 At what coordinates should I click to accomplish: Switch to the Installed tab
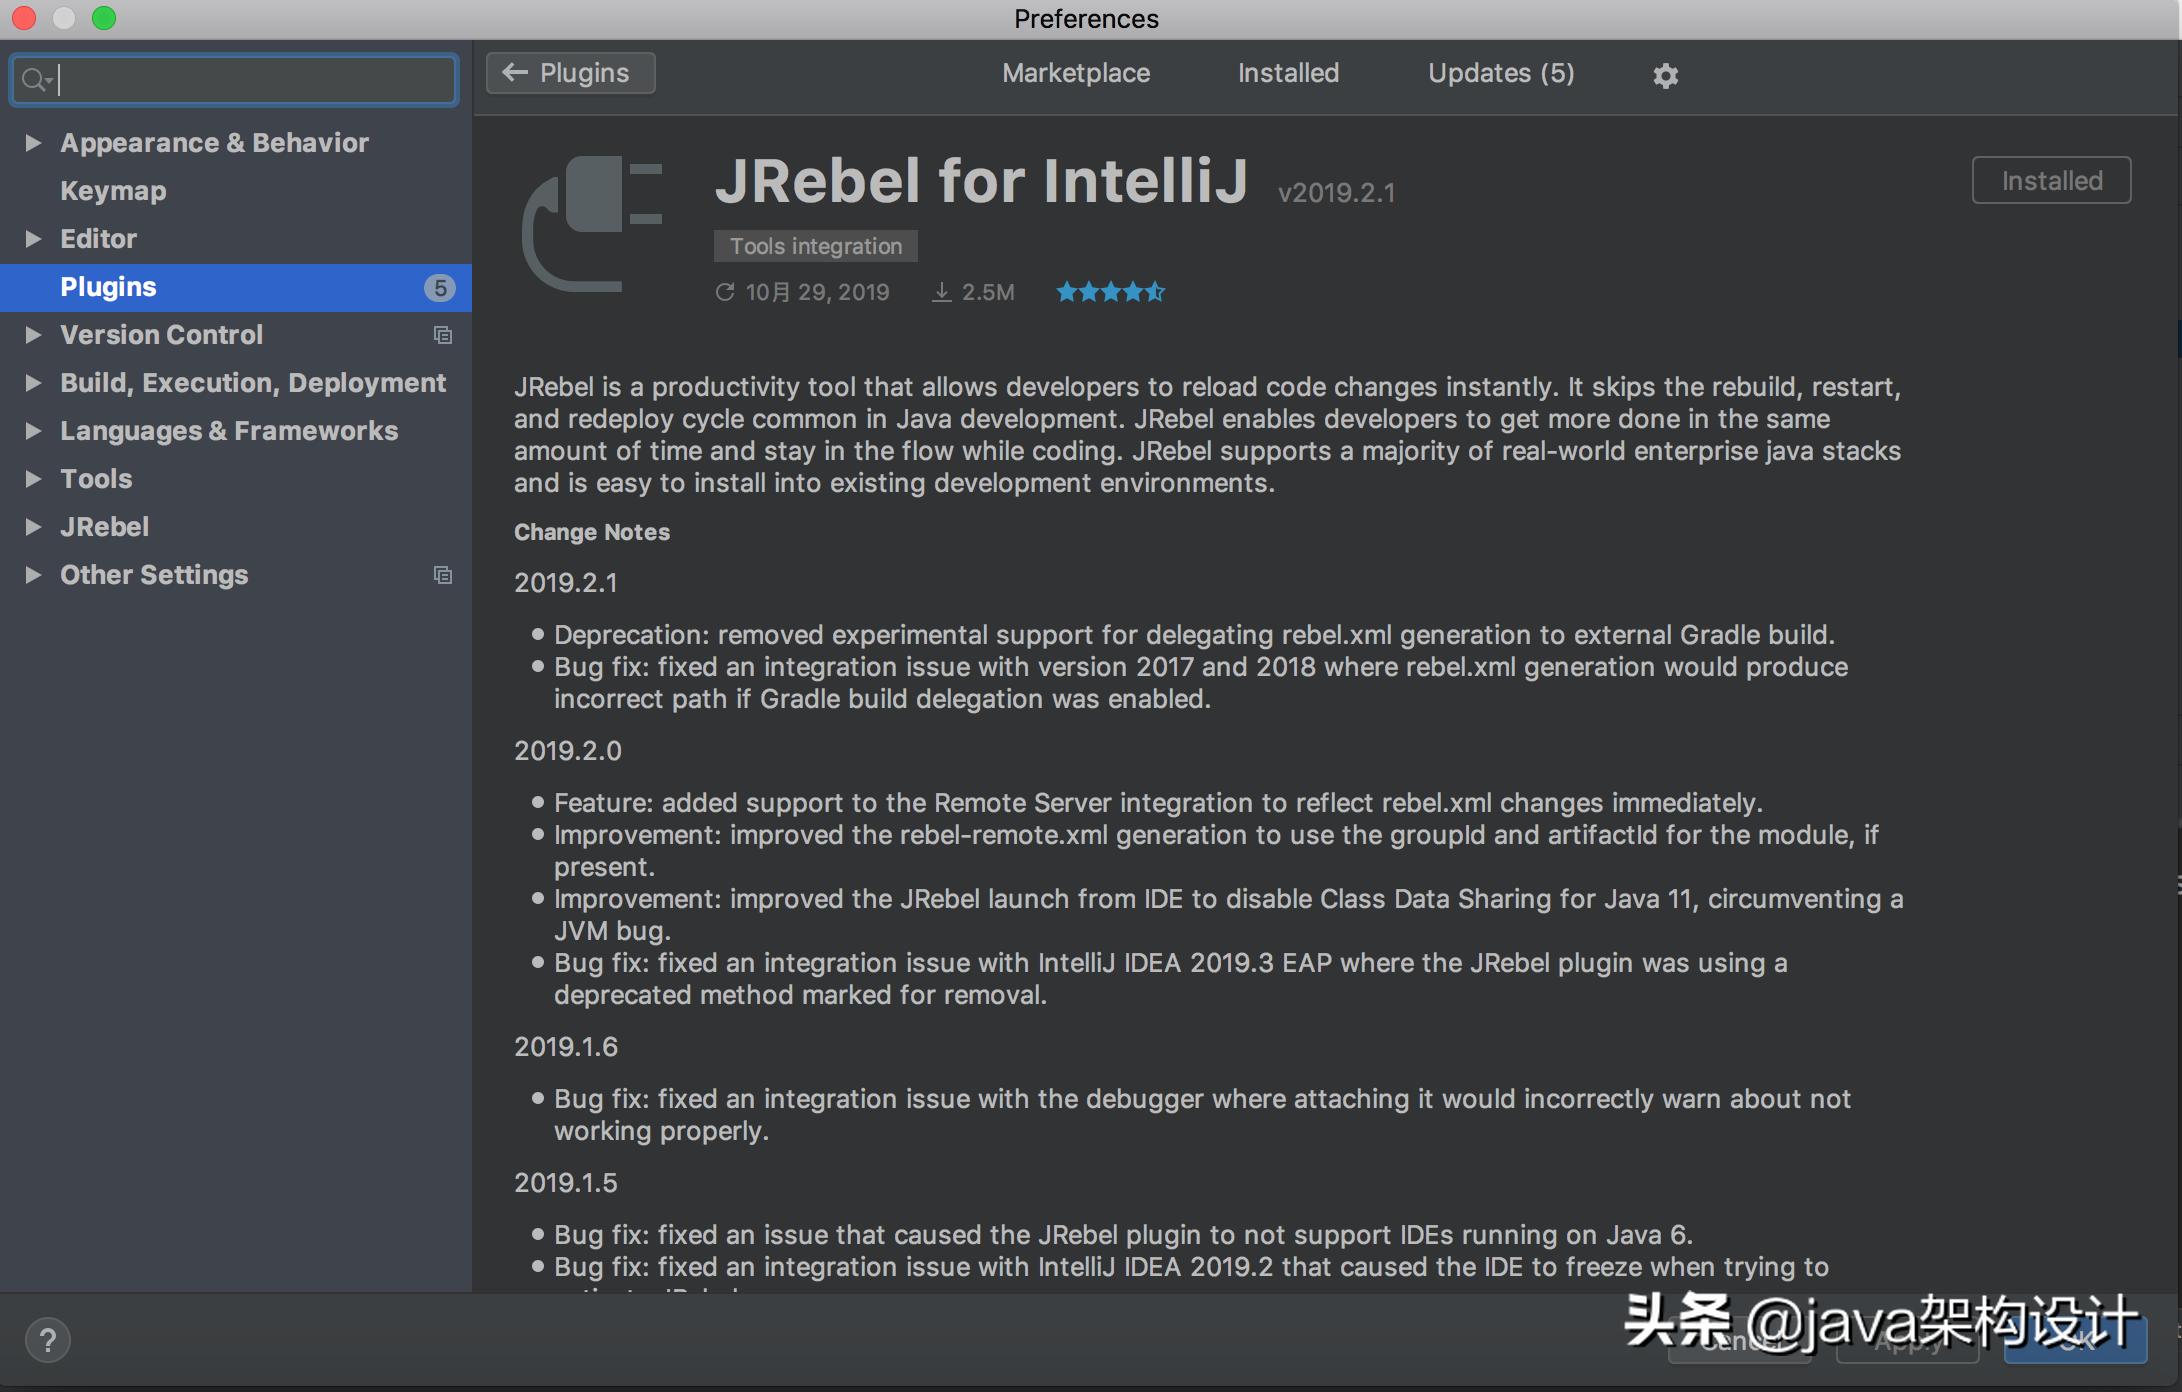click(x=1288, y=73)
